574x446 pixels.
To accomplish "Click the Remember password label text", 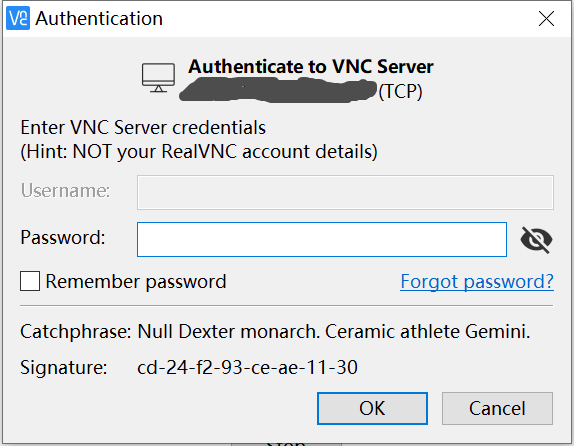I will pos(136,282).
